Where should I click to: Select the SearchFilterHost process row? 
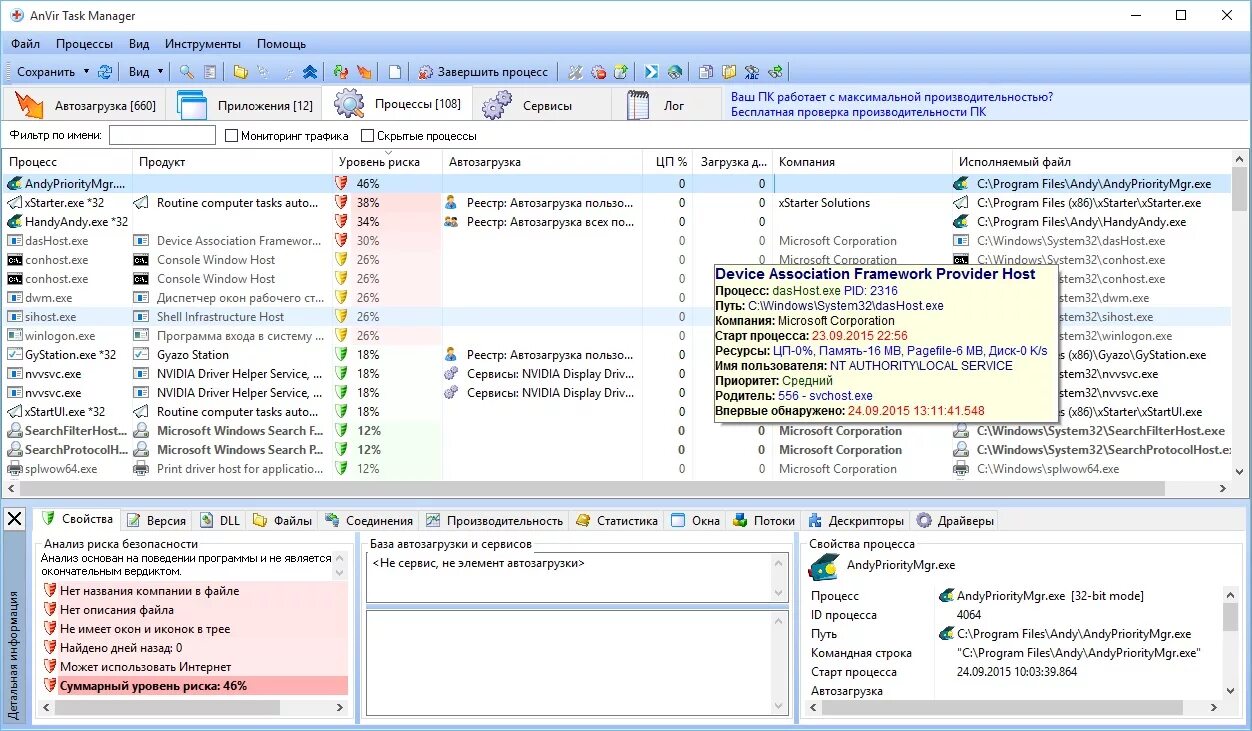pos(617,431)
